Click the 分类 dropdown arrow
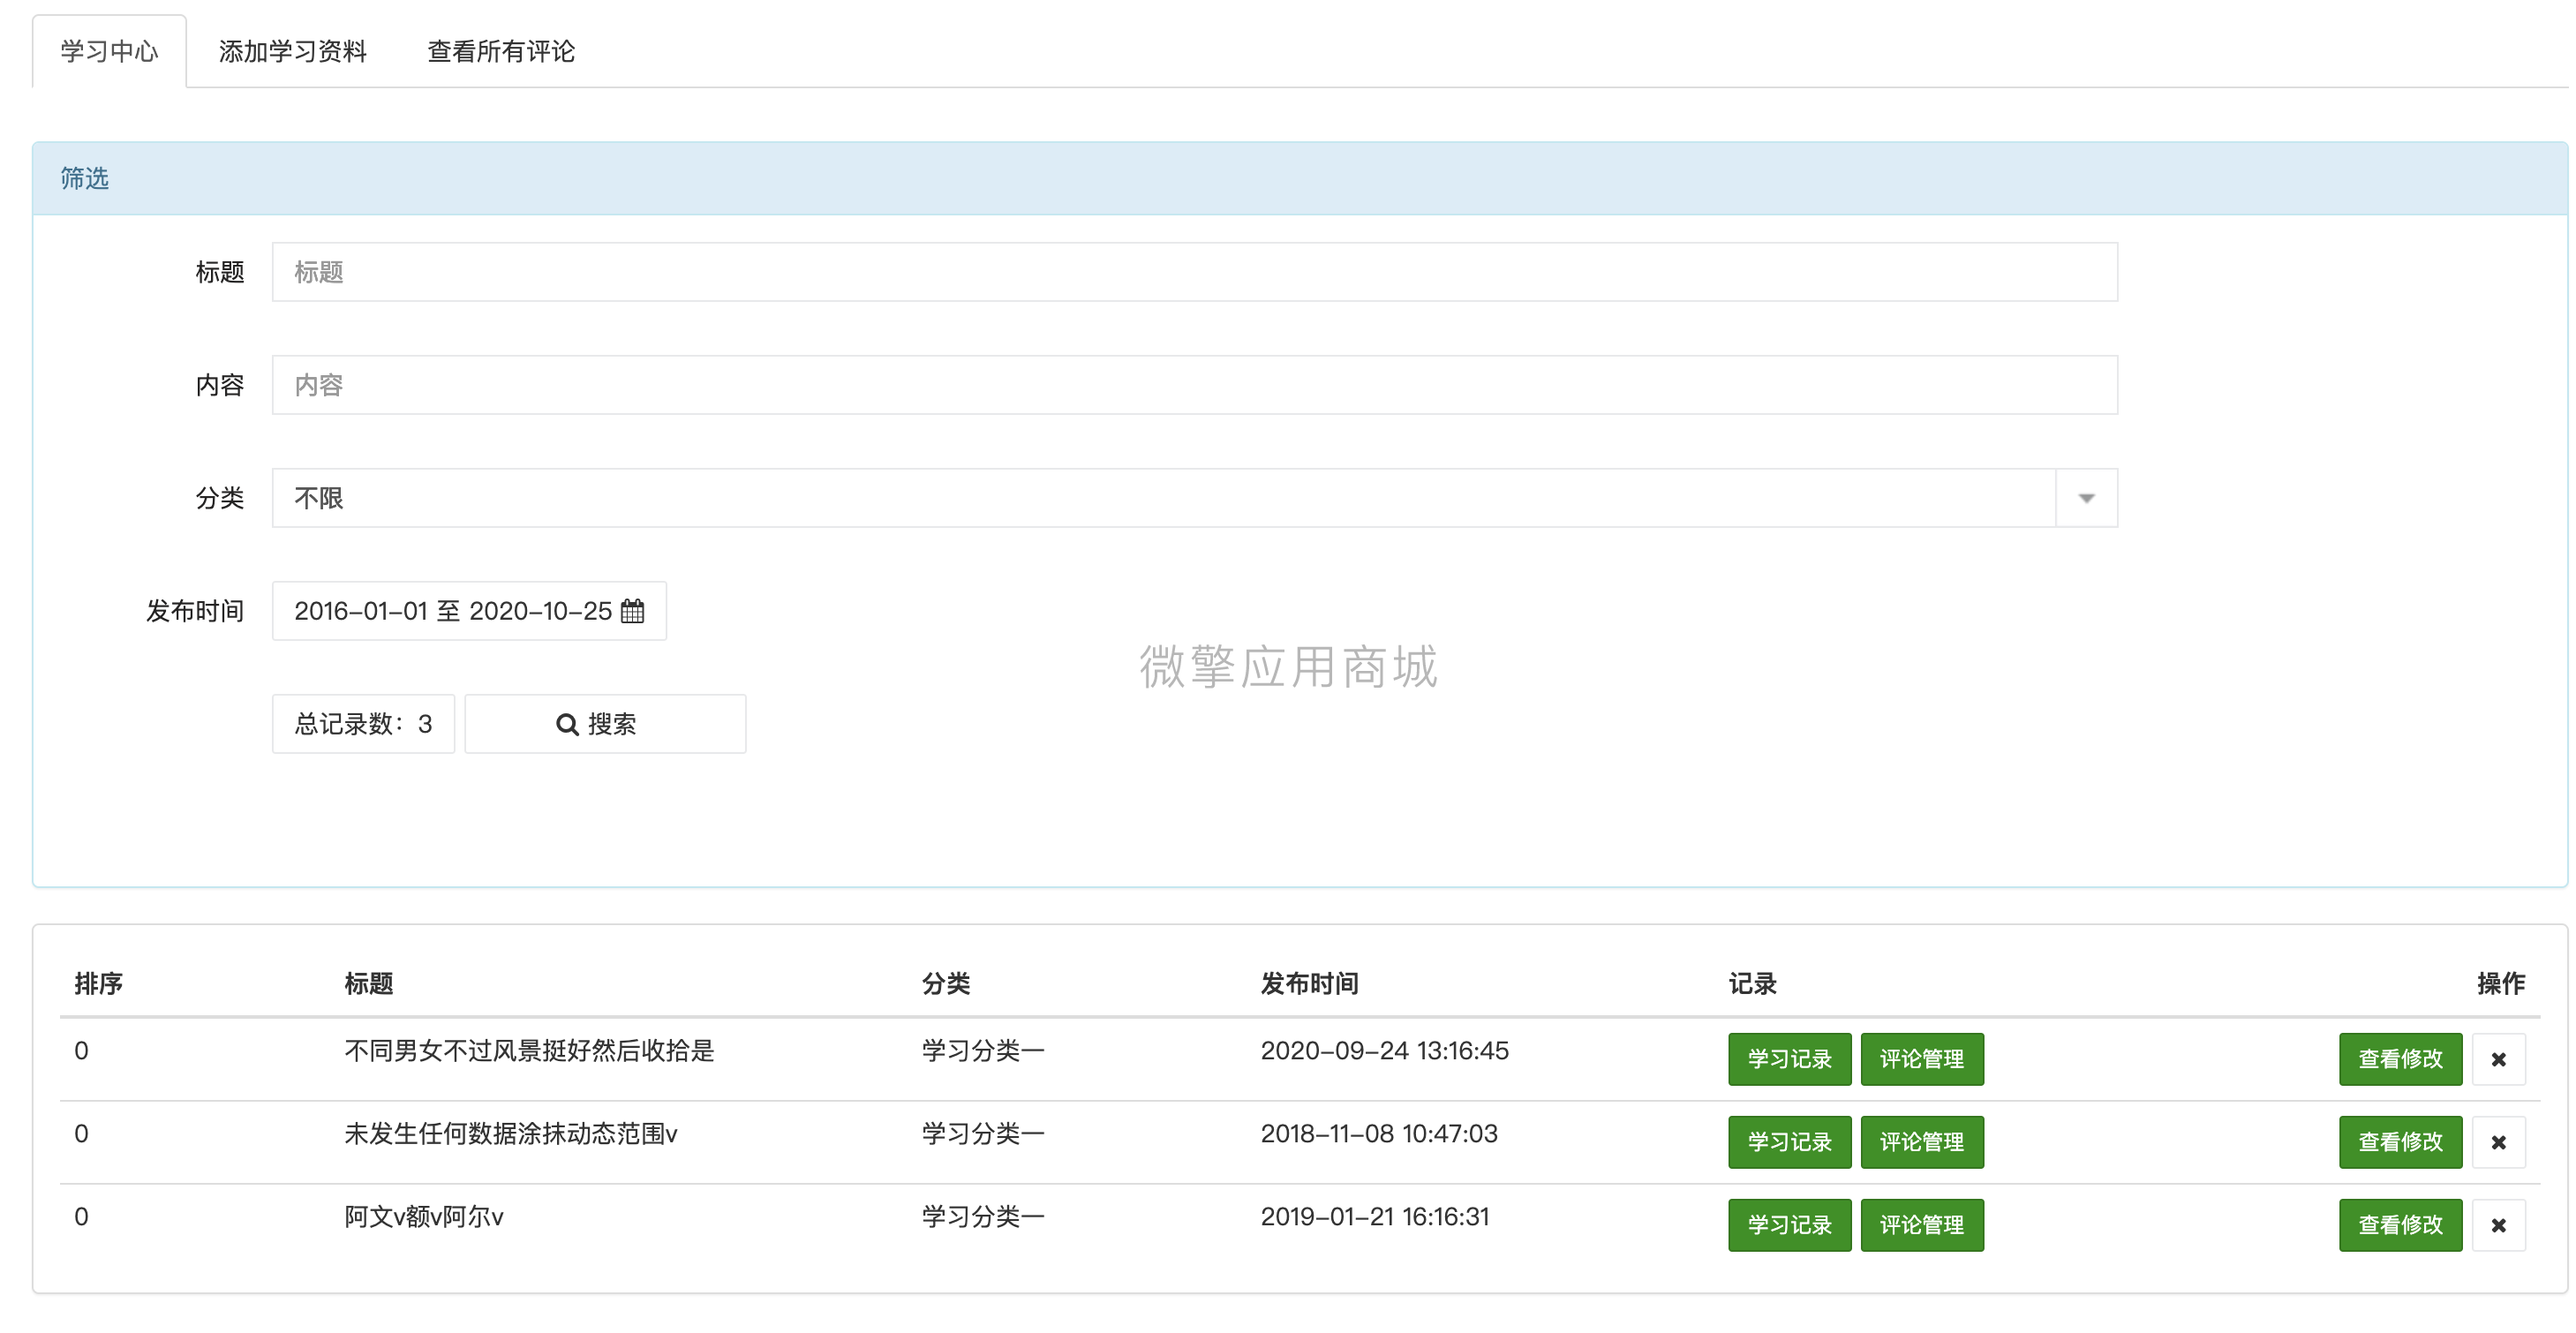 coord(2086,498)
